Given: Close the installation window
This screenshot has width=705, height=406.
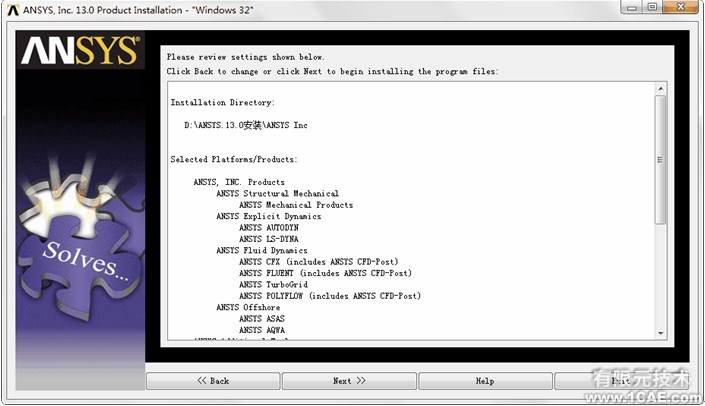Looking at the screenshot, I should (x=681, y=7).
